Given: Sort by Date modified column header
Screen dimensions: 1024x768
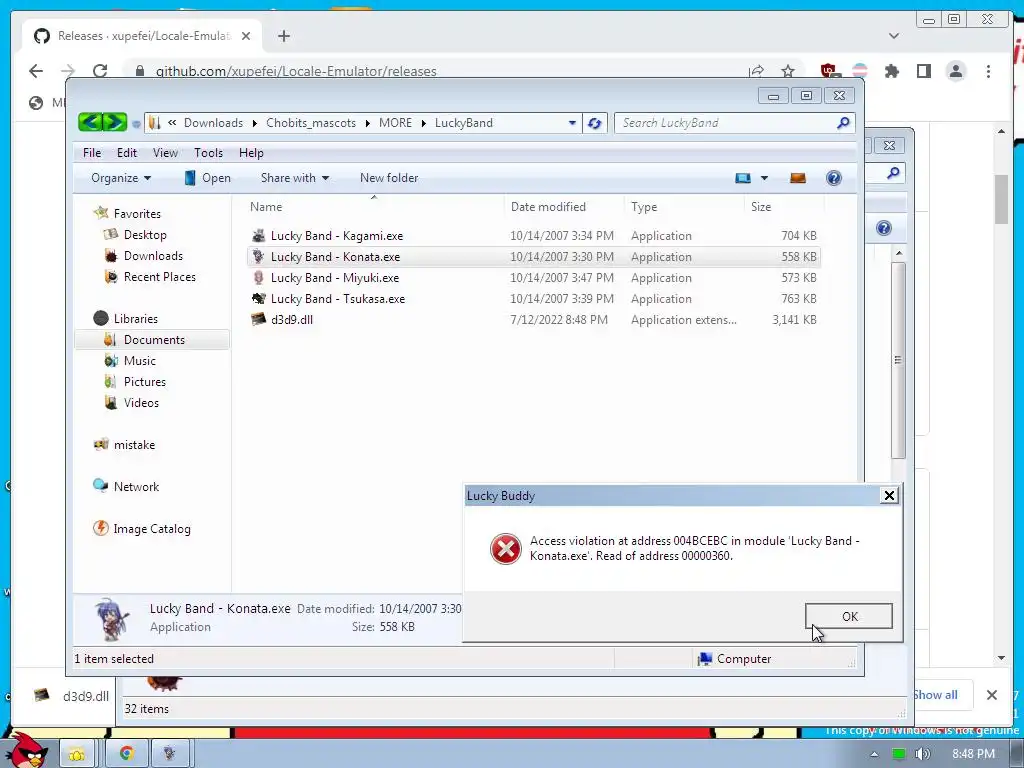Looking at the screenshot, I should coord(548,206).
